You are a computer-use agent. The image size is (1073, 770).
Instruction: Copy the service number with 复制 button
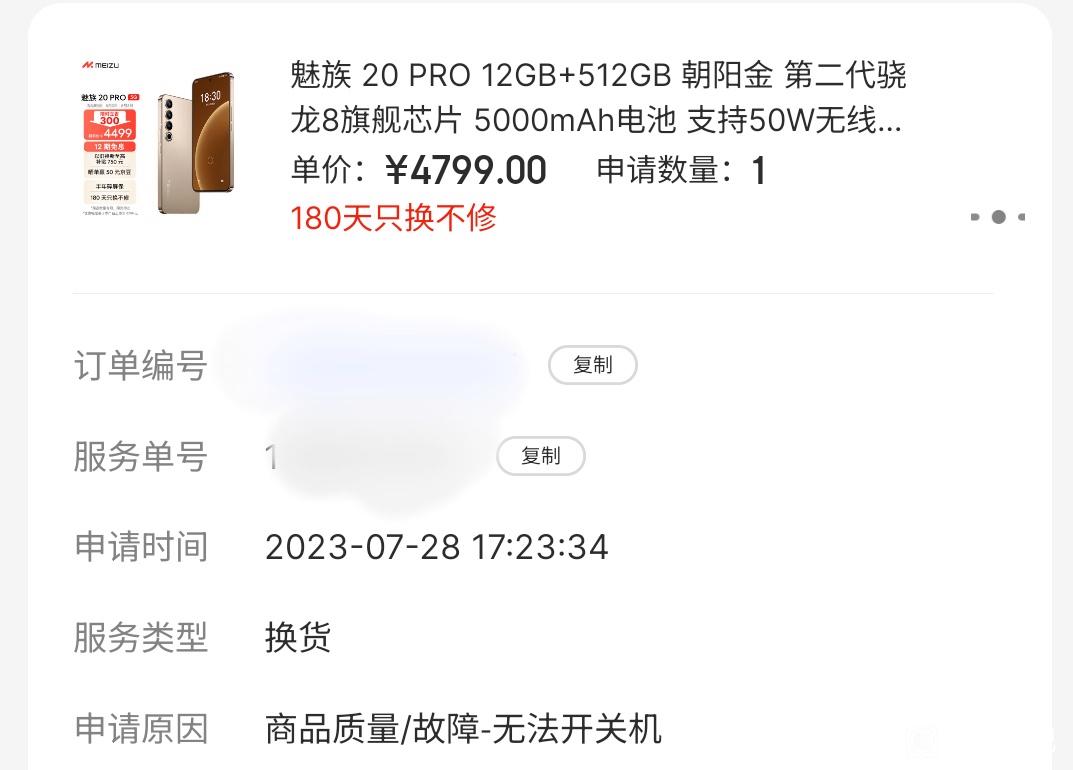tap(541, 456)
